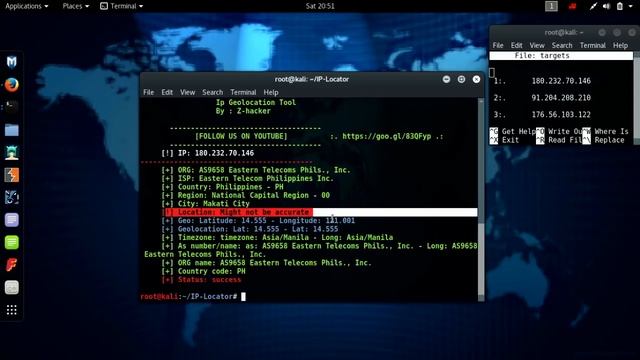Open the clock showing Sat 20:51
This screenshot has height=360, width=640.
(x=320, y=6)
